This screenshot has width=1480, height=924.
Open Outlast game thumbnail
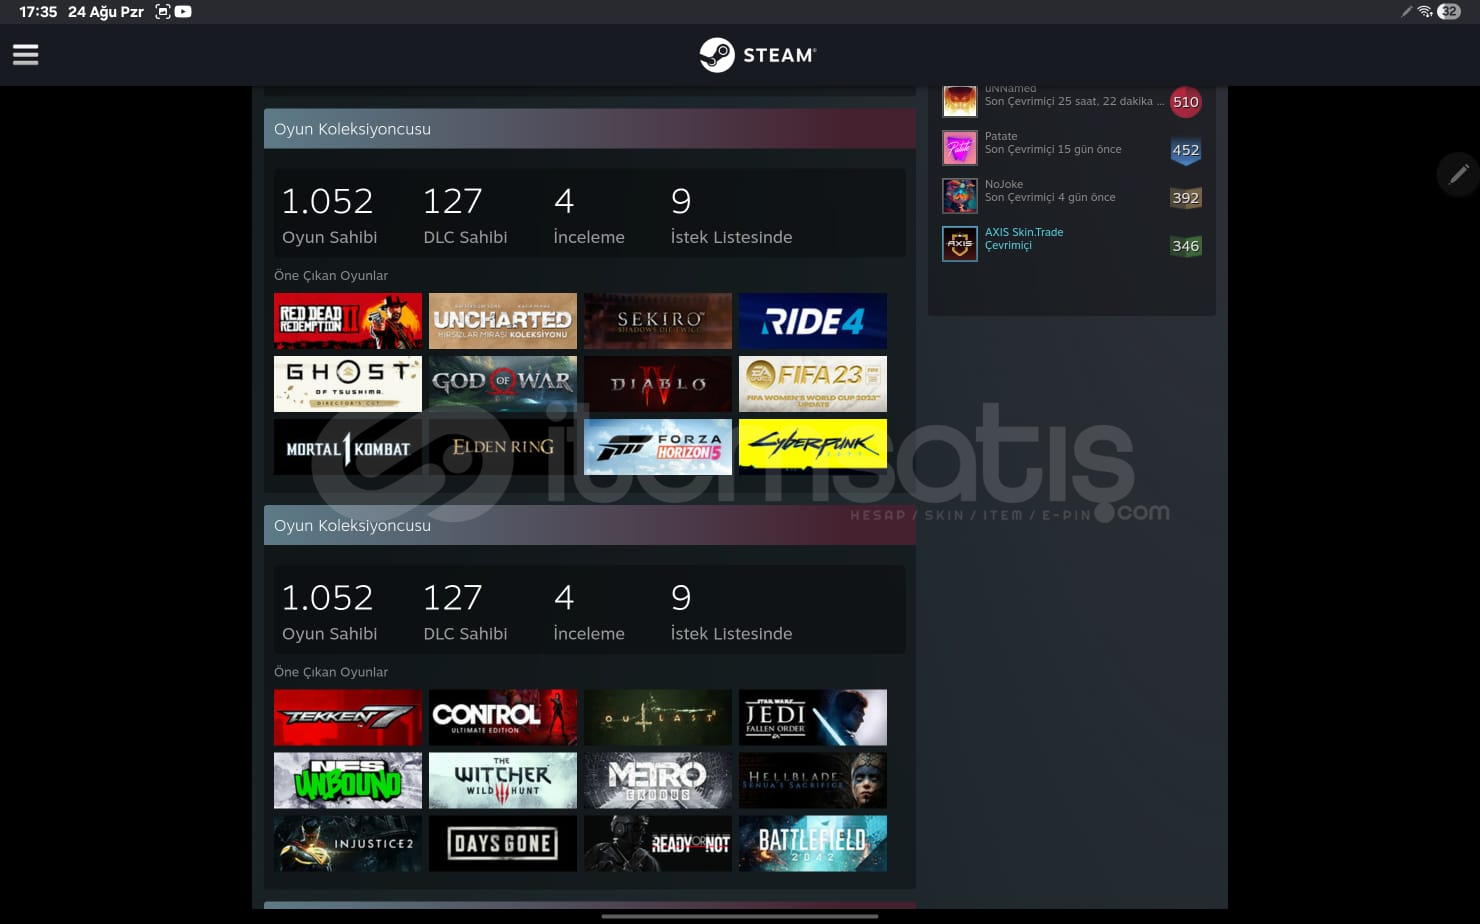tap(658, 717)
